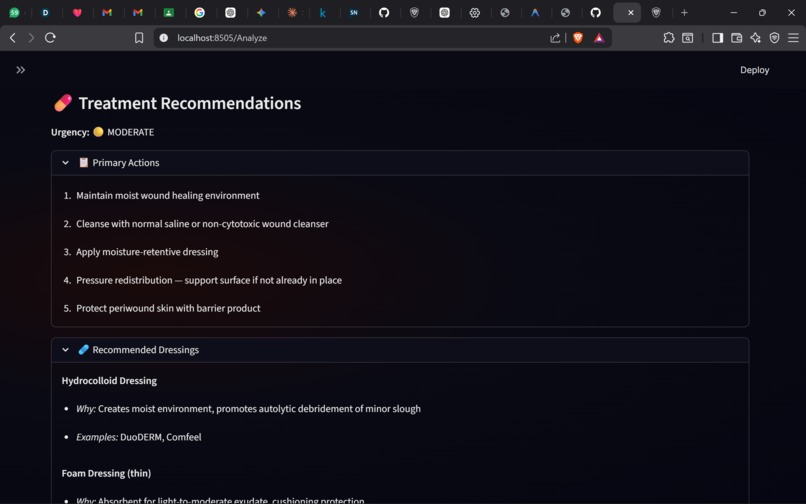
Task: Open a new browser tab
Action: [x=684, y=13]
